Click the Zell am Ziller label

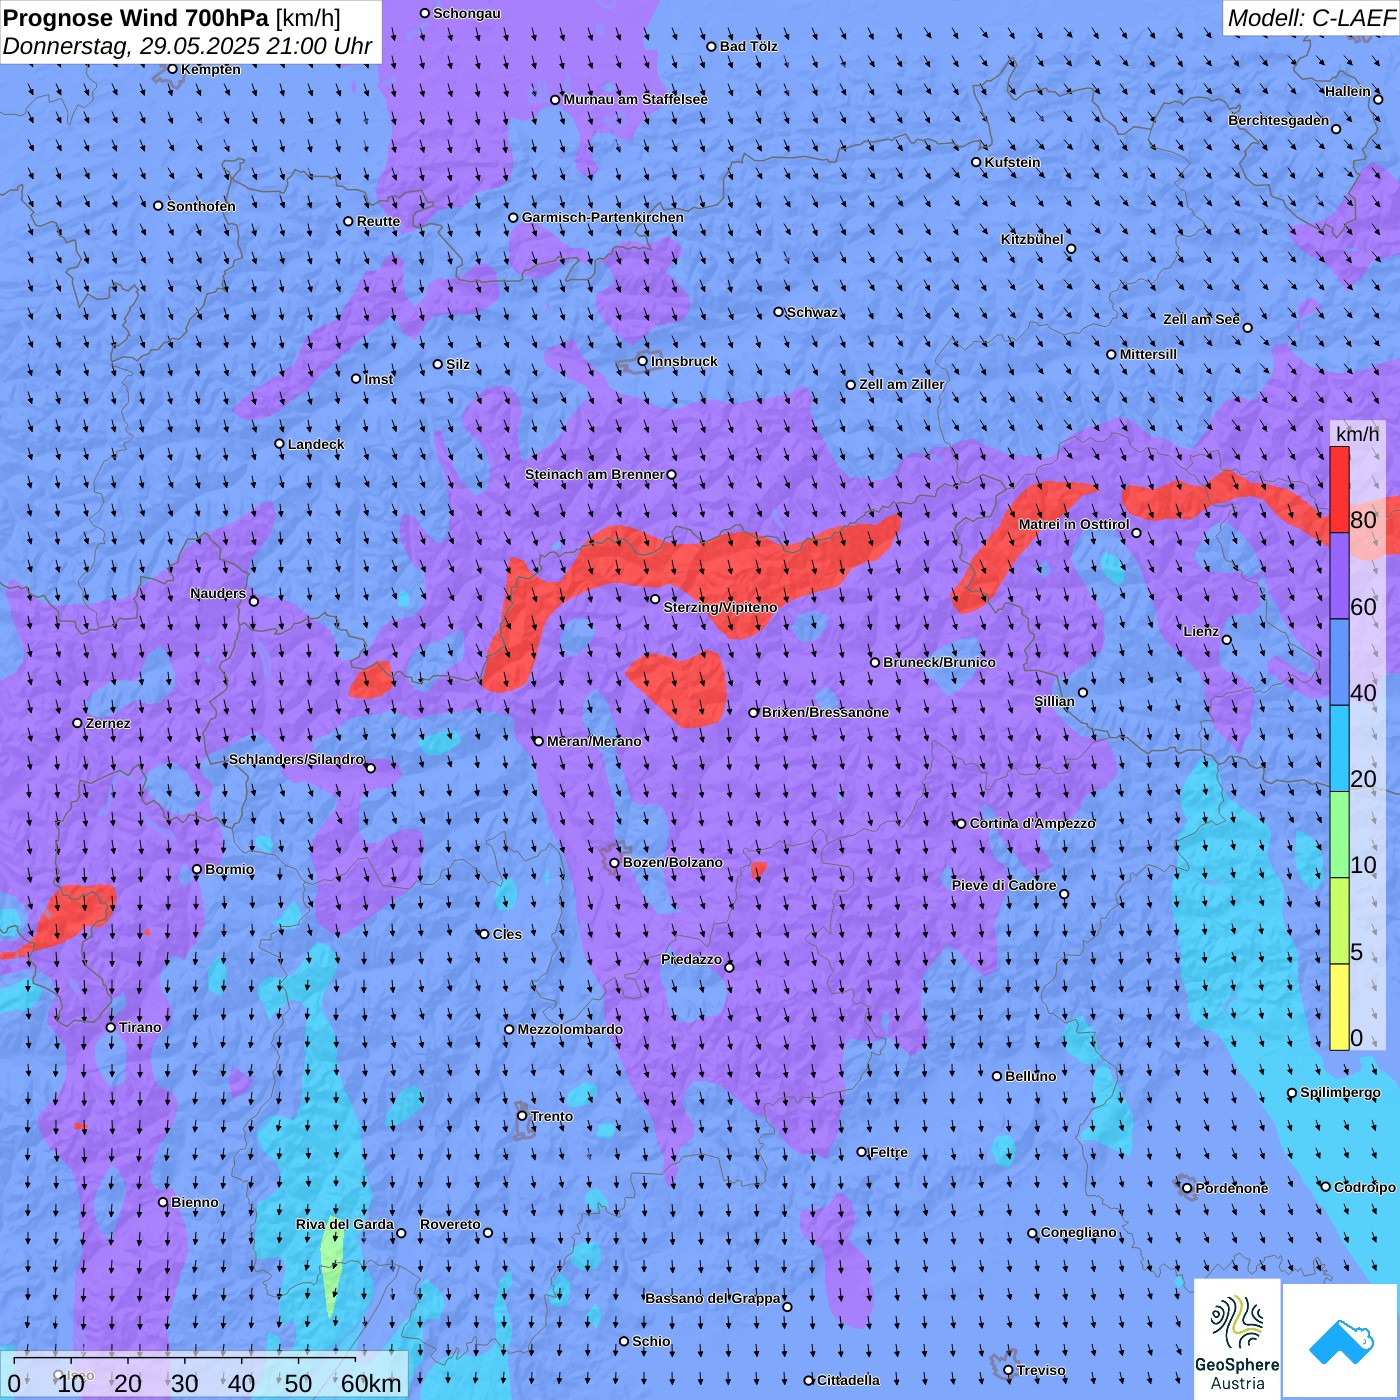[902, 384]
